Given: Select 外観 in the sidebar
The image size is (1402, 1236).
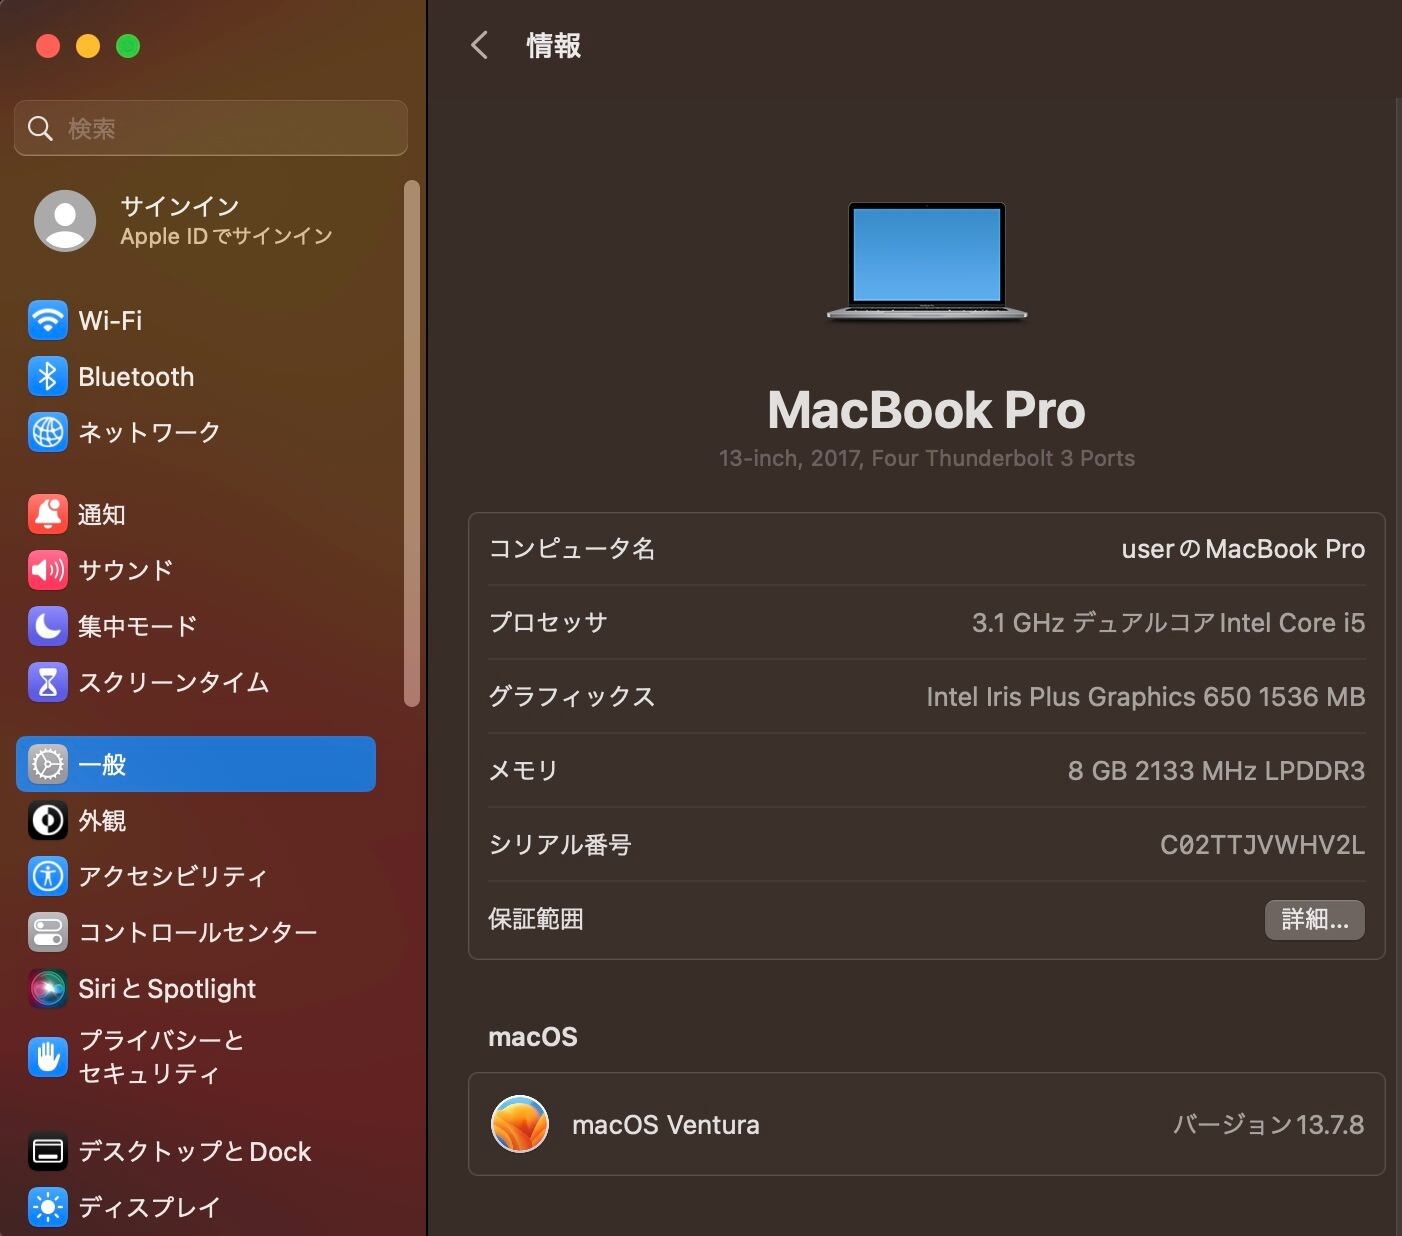Looking at the screenshot, I should [x=196, y=820].
